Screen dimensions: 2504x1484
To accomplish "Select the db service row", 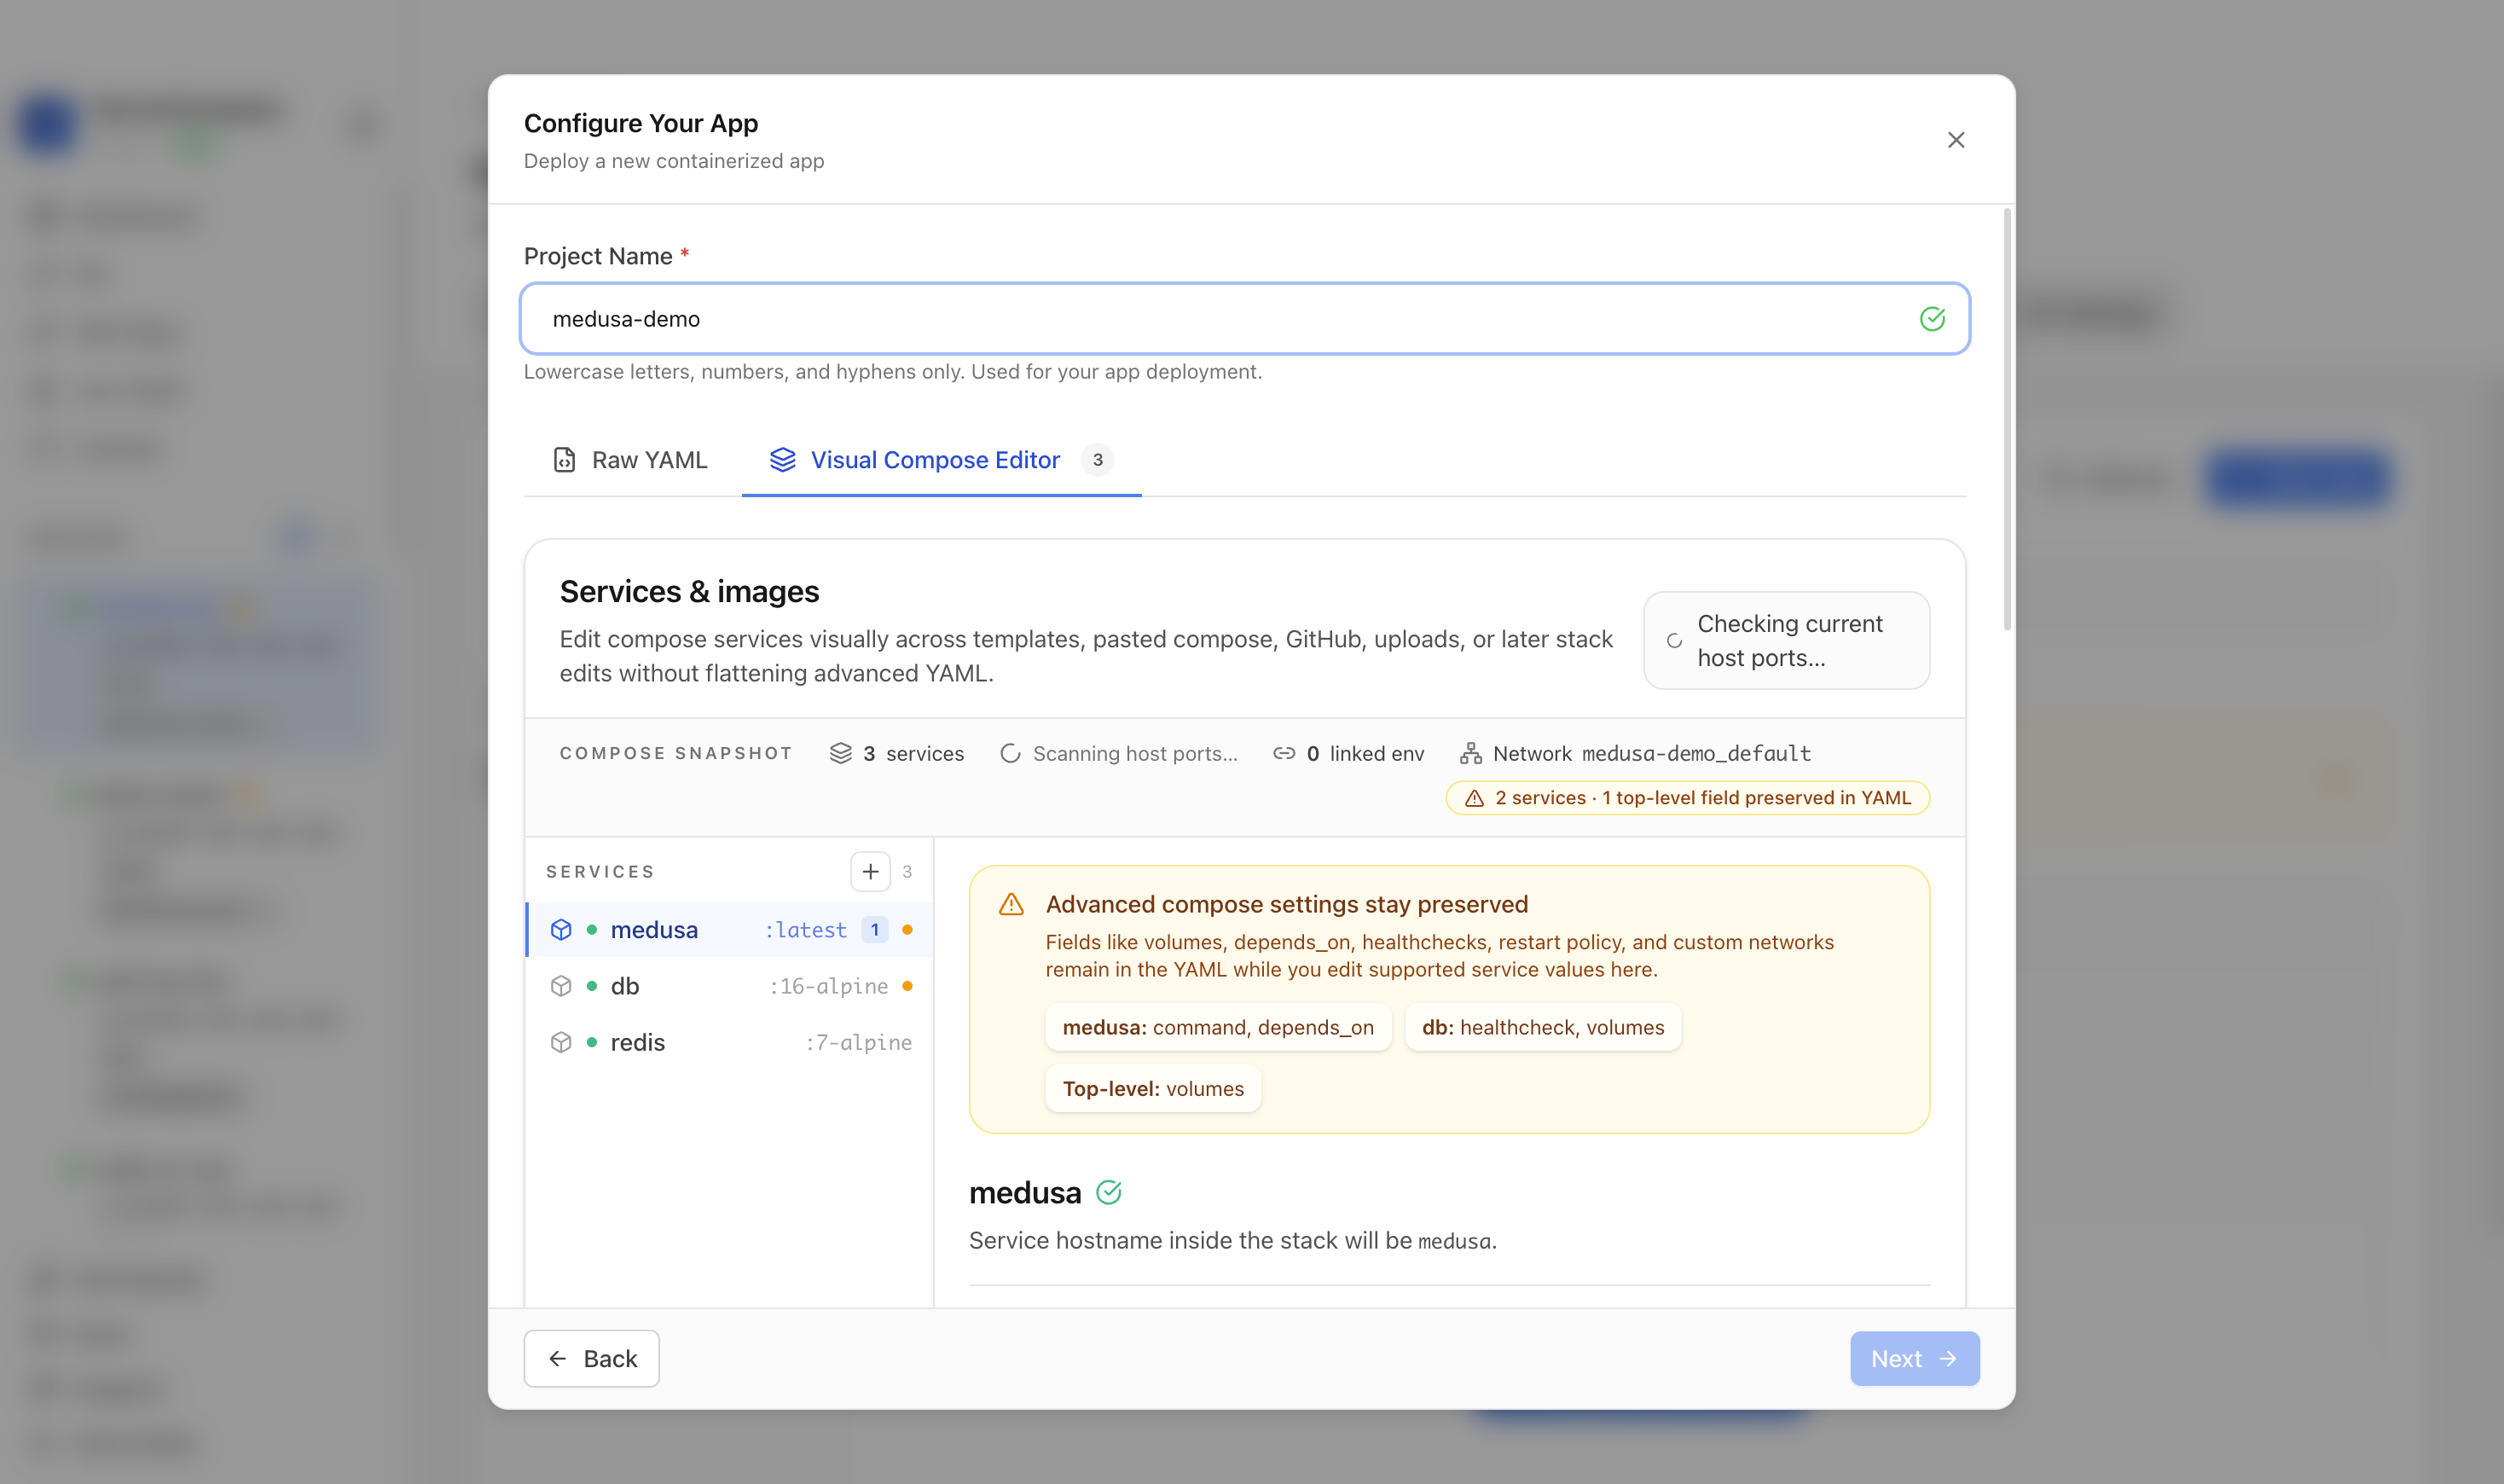I will [730, 986].
